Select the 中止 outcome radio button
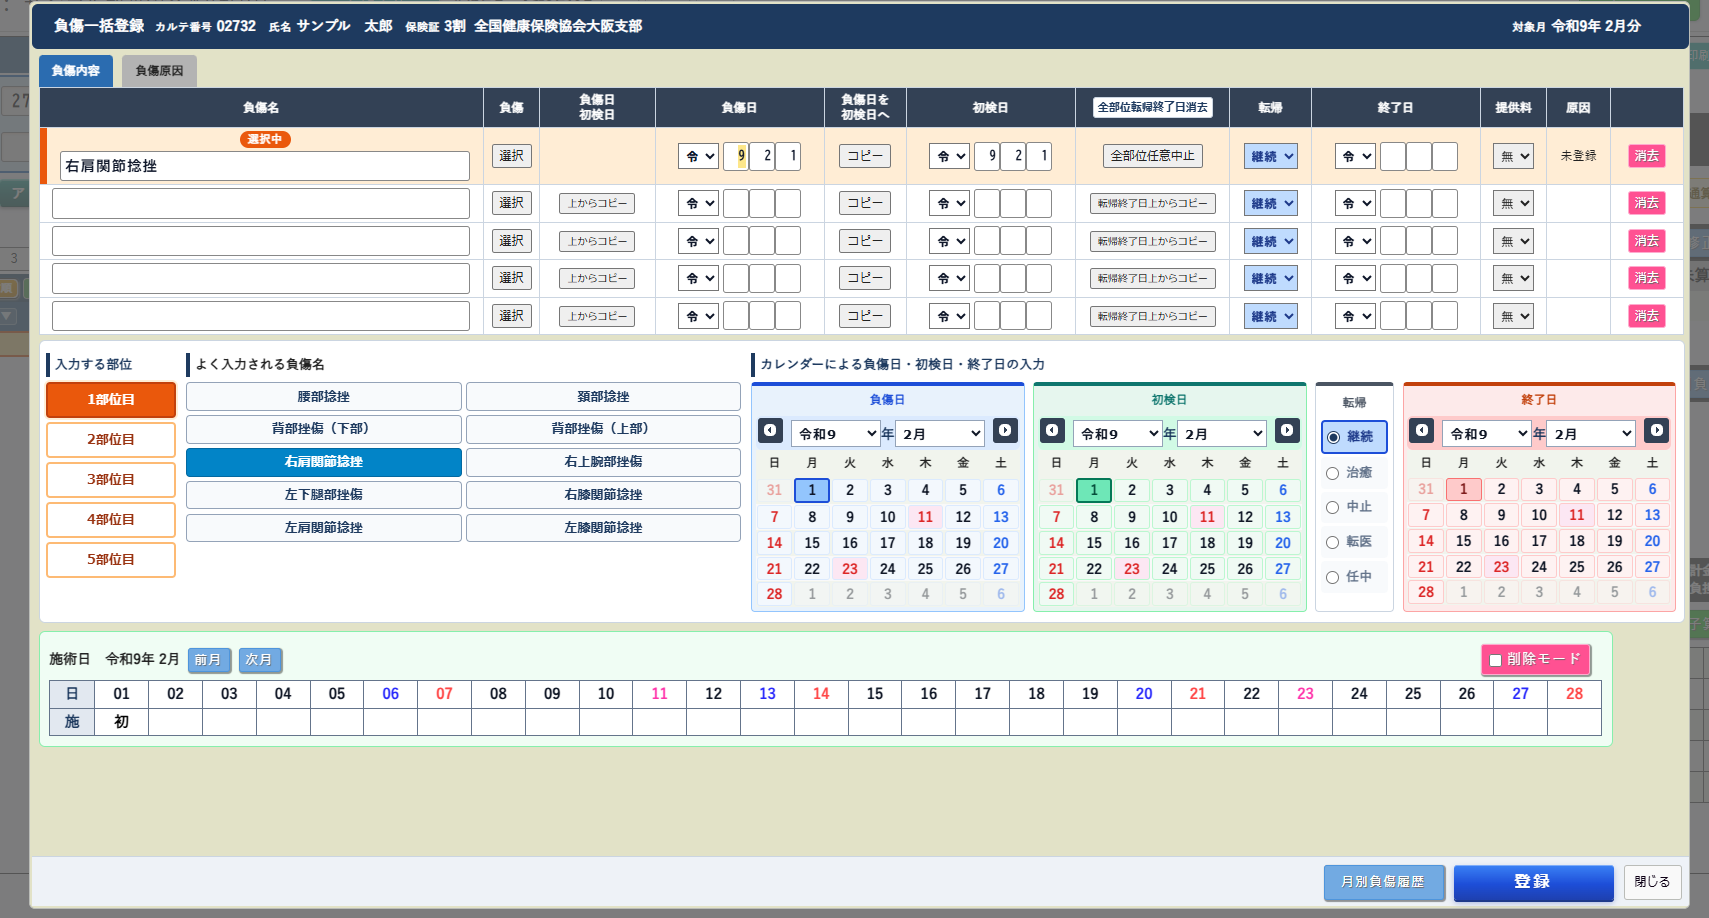The image size is (1709, 918). (x=1332, y=507)
